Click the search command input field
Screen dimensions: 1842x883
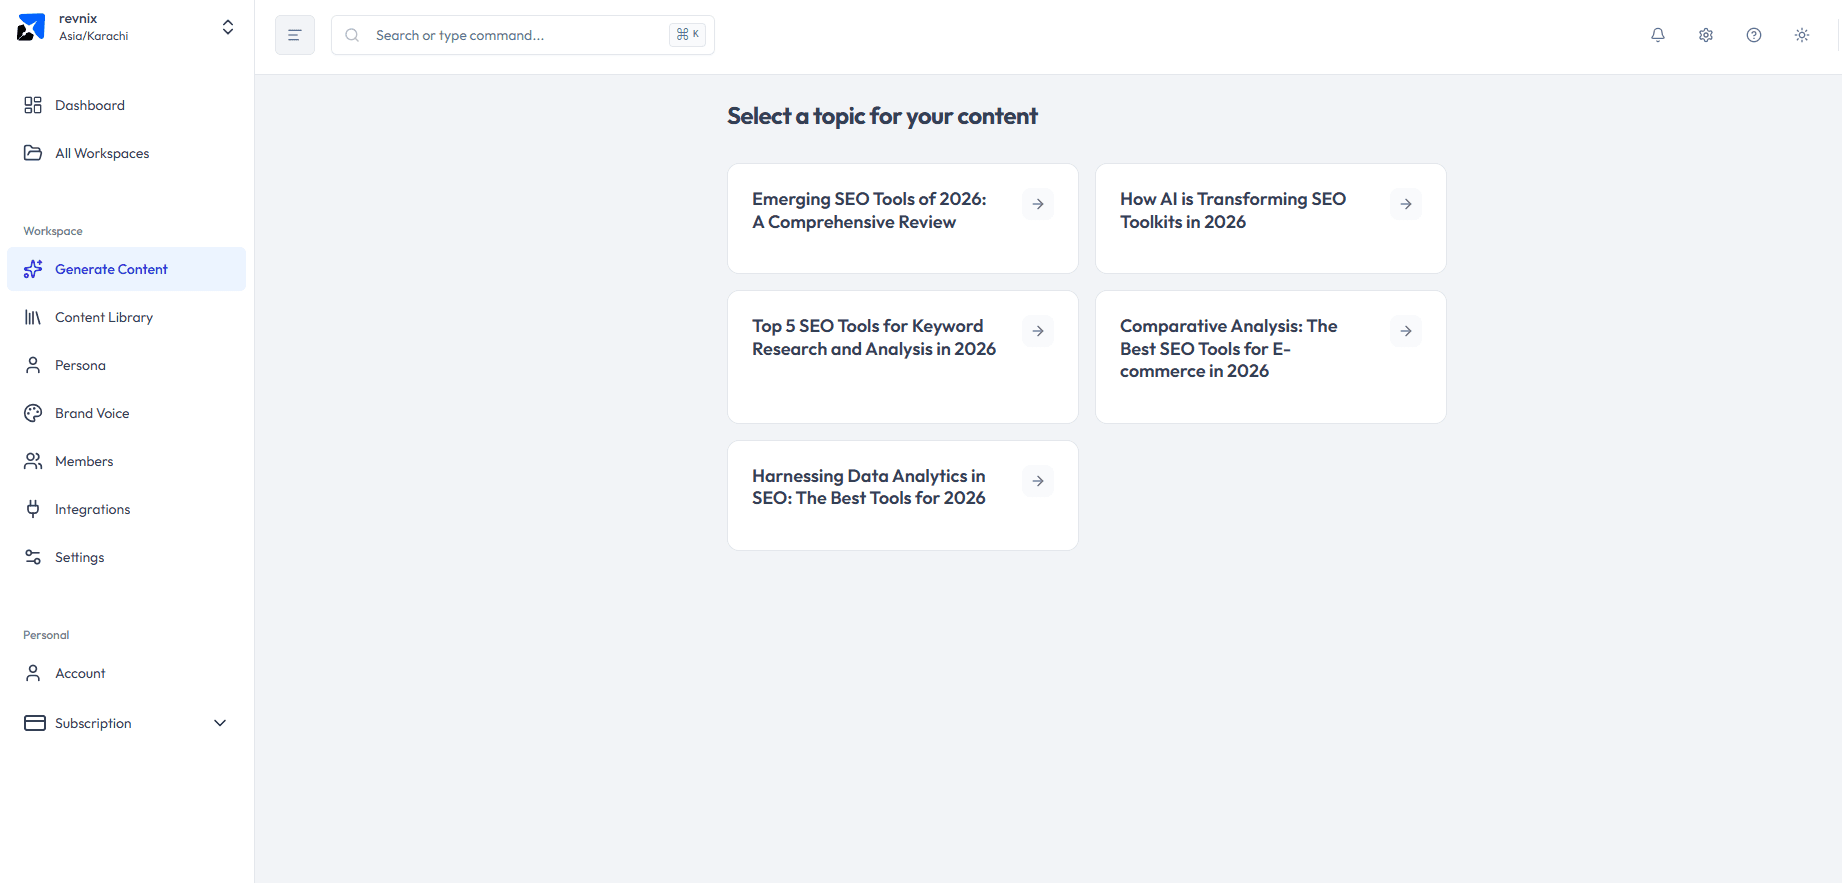pyautogui.click(x=523, y=35)
